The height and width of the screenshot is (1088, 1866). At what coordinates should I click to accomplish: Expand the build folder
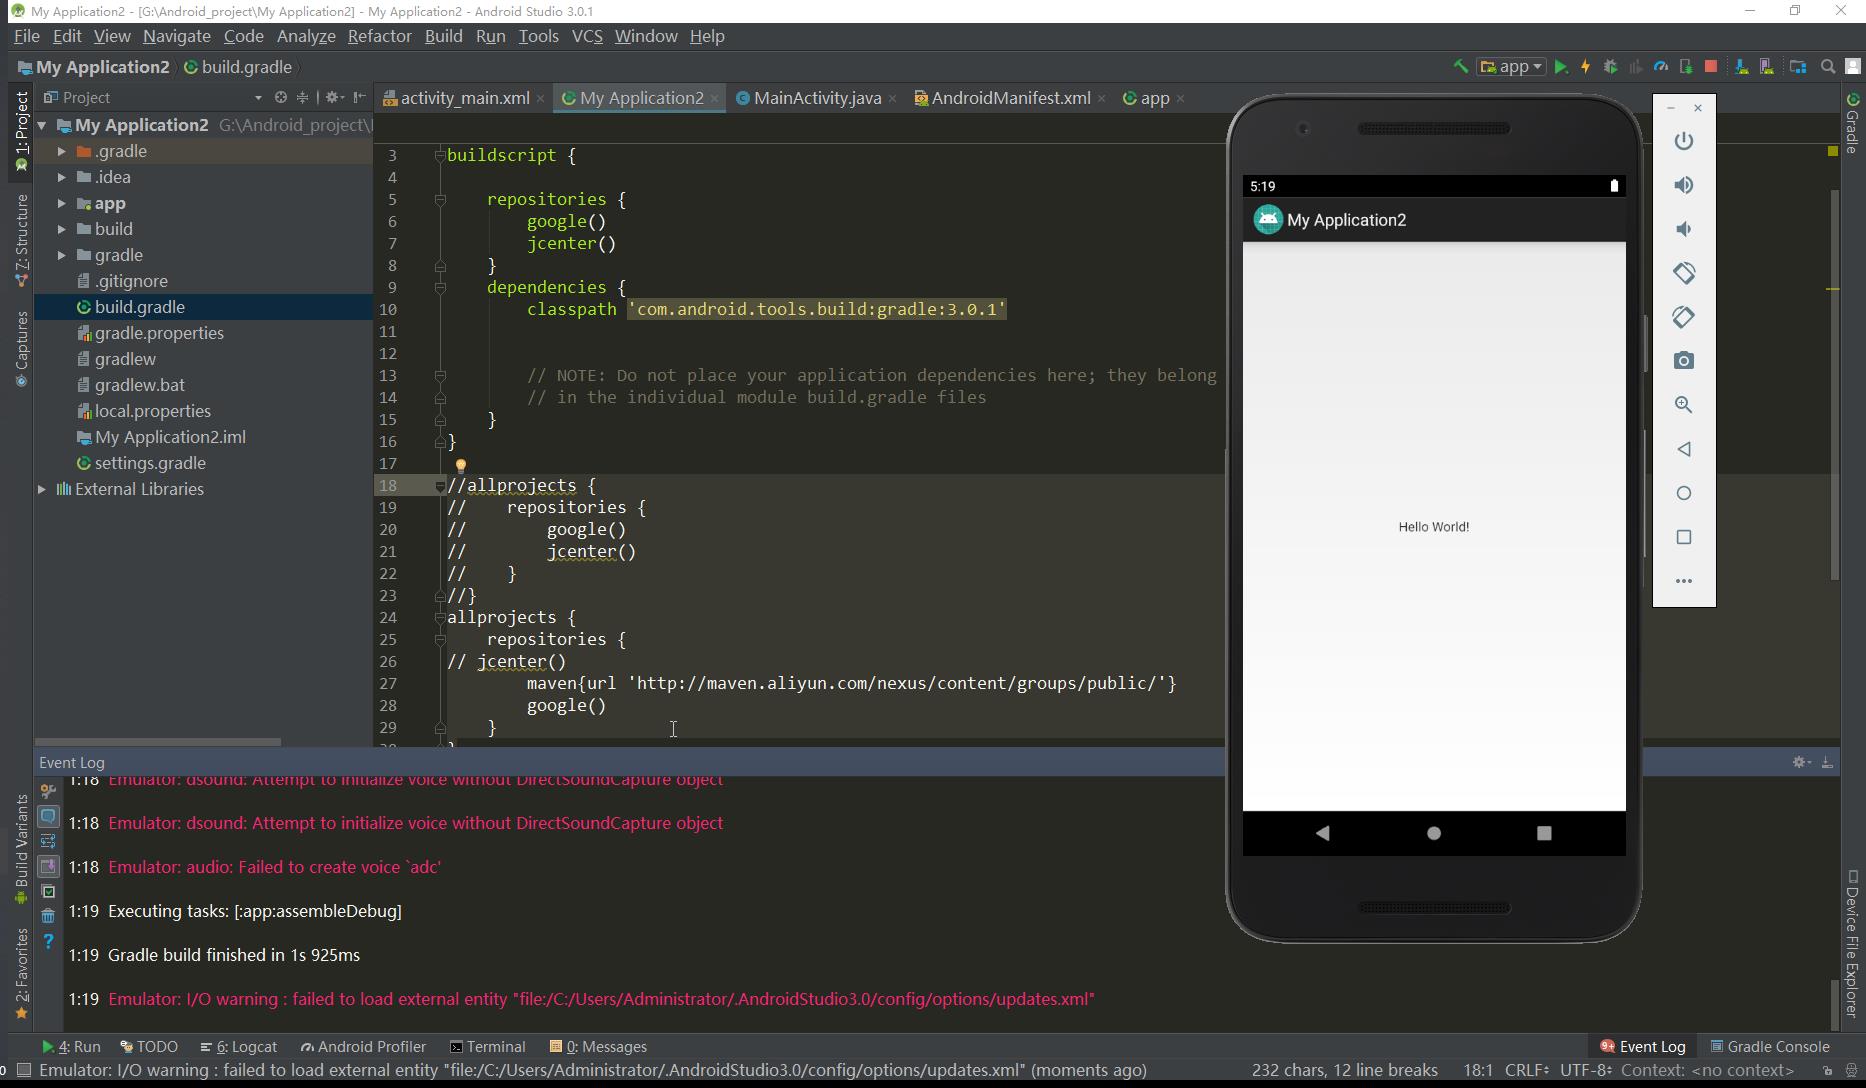62,229
